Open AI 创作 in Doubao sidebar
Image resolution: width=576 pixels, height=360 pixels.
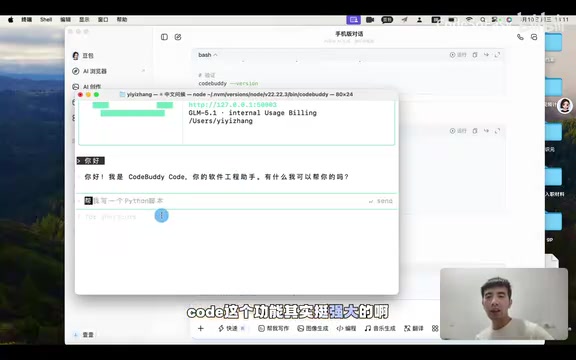click(87, 87)
